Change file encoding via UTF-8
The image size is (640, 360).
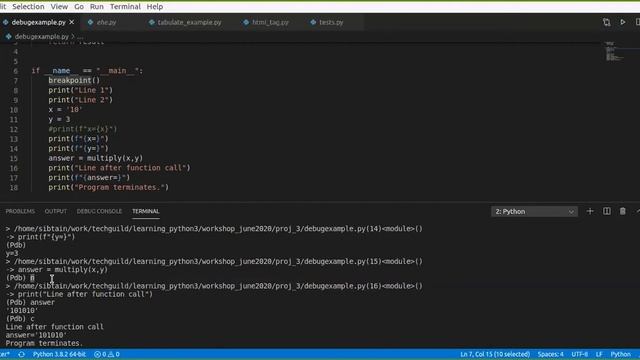pos(580,354)
